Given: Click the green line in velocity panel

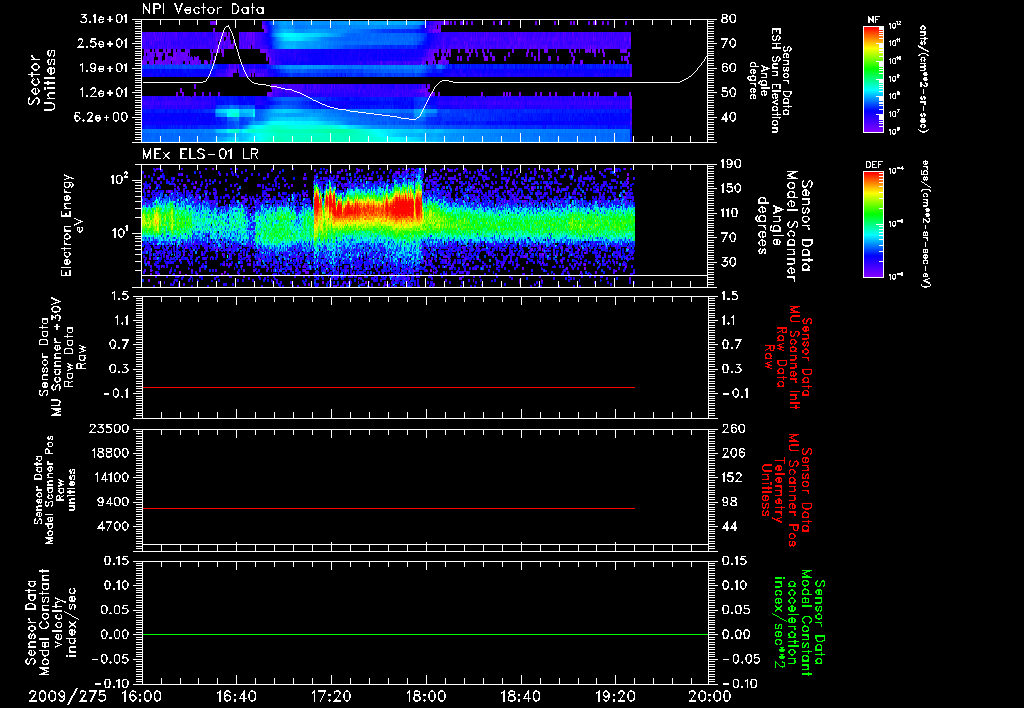Looking at the screenshot, I should pyautogui.click(x=425, y=634).
